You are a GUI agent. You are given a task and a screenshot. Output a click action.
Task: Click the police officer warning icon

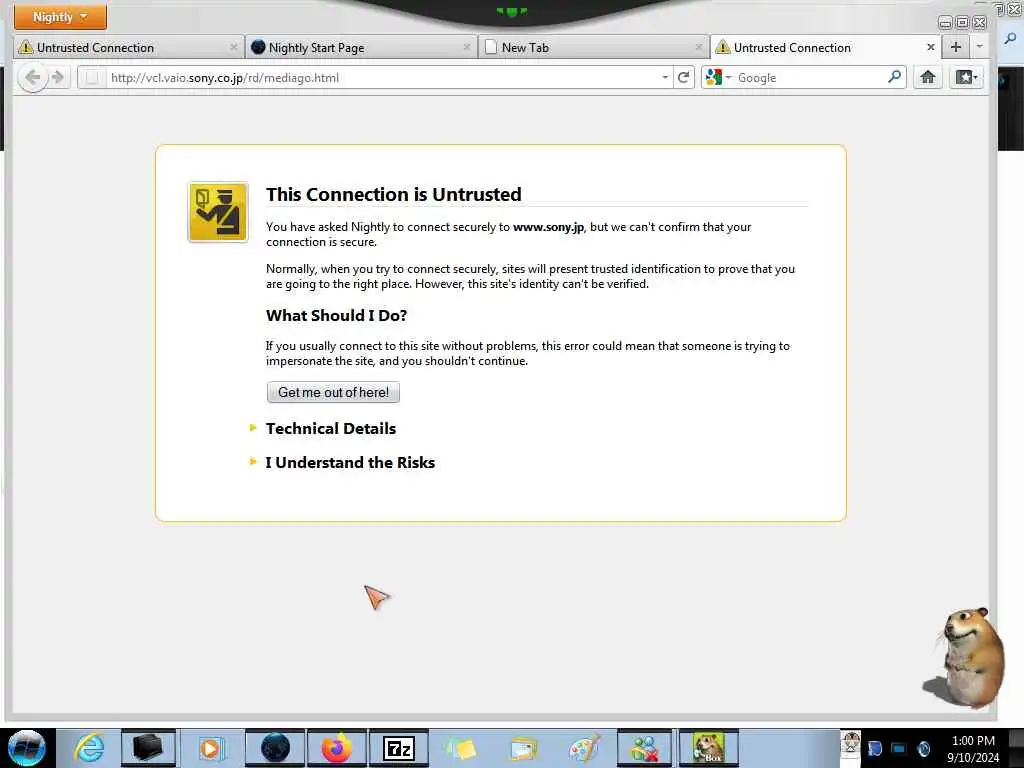pos(218,212)
